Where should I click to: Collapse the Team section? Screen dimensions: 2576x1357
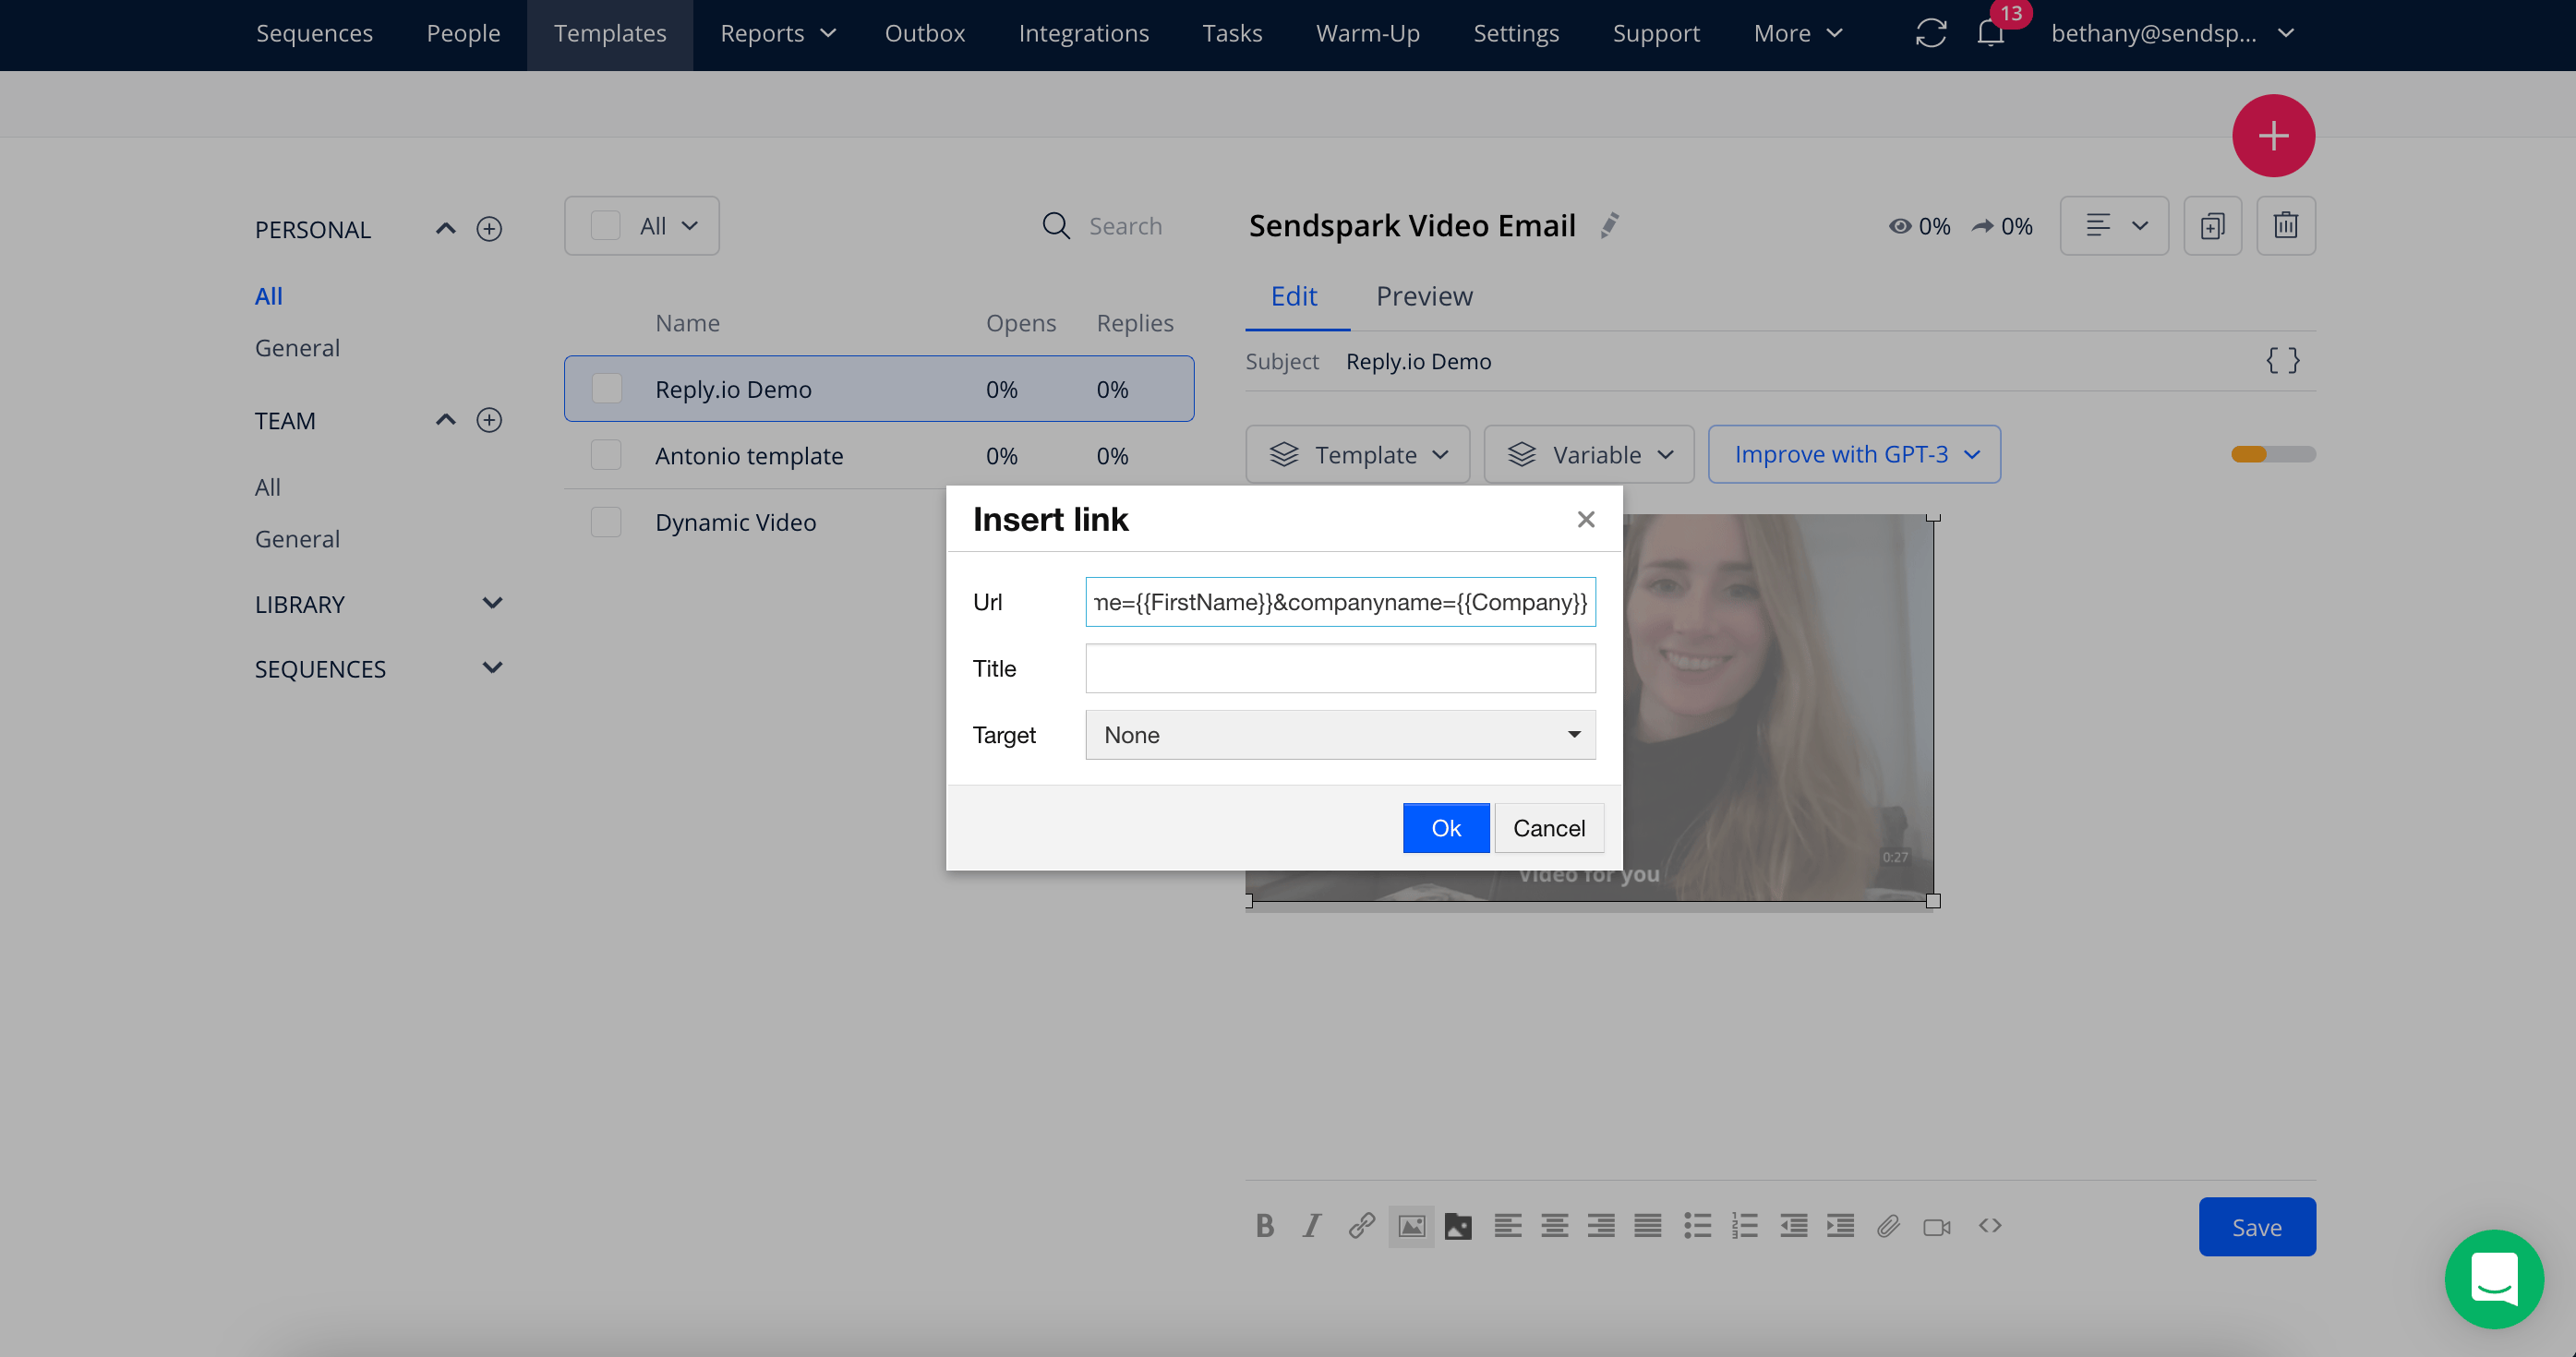(446, 420)
